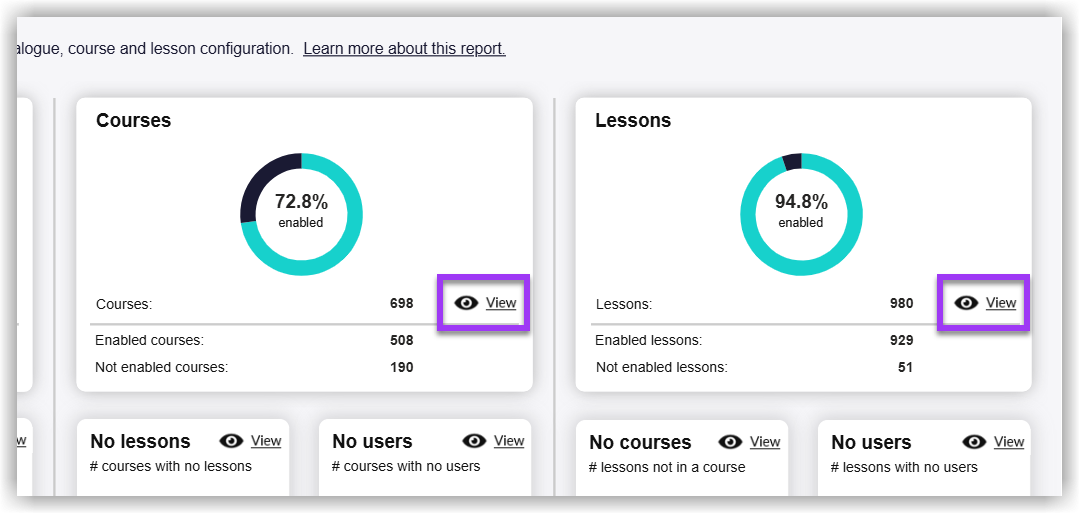
Task: Open the 'Learn more about this report' link
Action: click(x=404, y=49)
